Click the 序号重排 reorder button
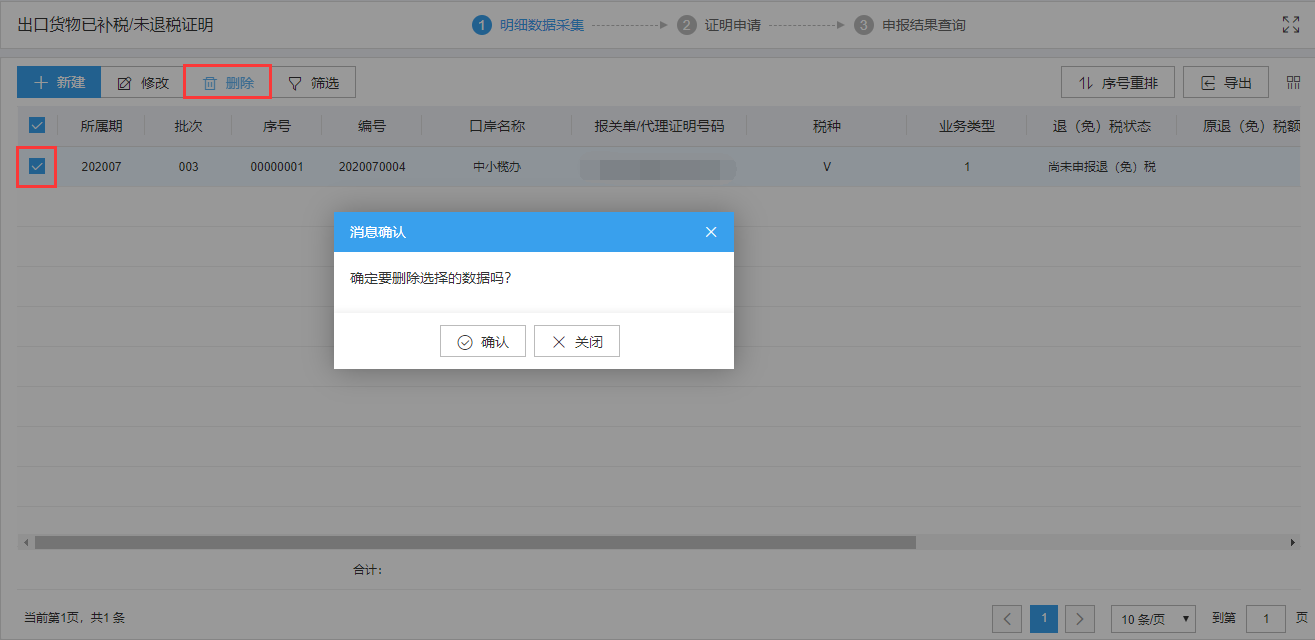The width and height of the screenshot is (1315, 640). (1117, 82)
